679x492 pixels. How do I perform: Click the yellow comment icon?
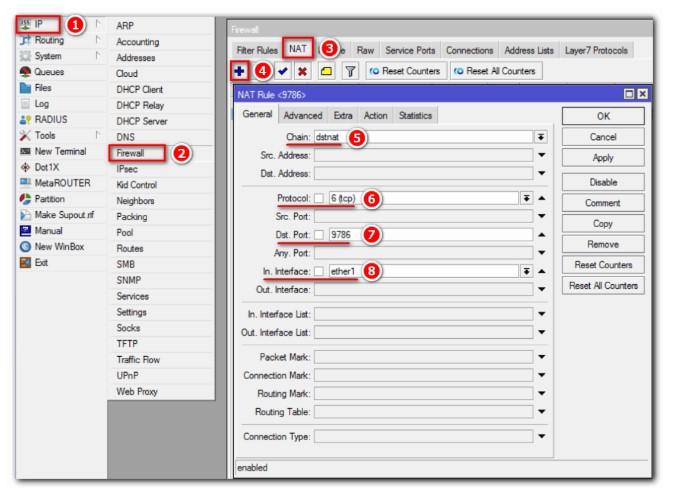(327, 71)
